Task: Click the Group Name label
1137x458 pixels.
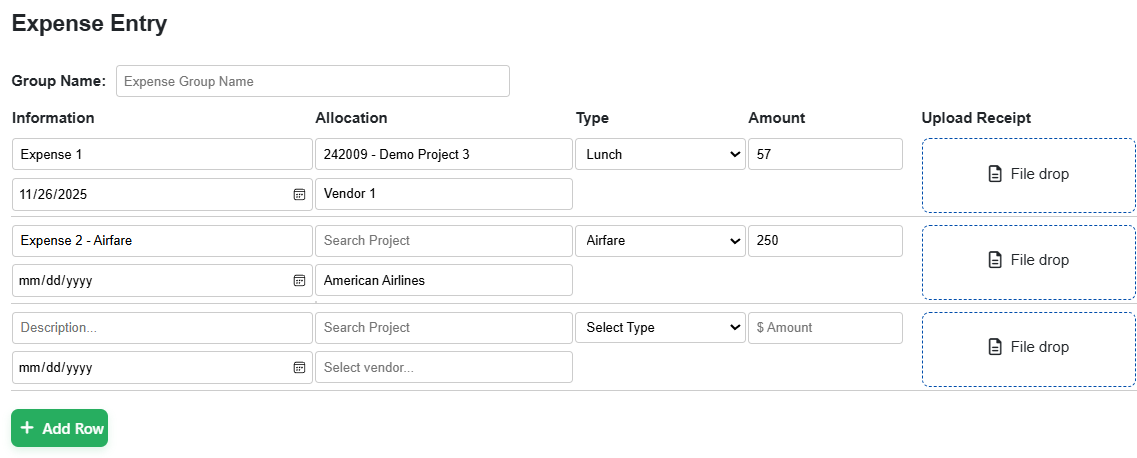Action: point(59,81)
